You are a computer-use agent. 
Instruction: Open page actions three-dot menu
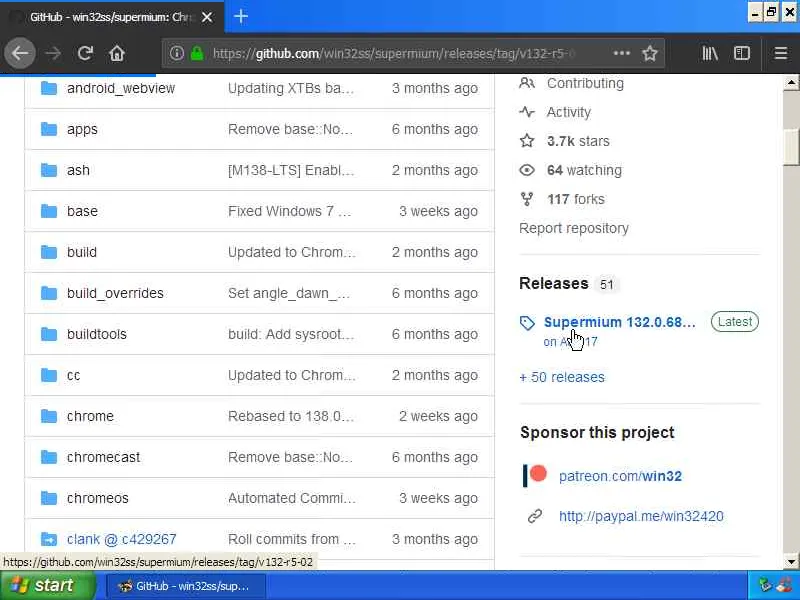click(x=621, y=53)
